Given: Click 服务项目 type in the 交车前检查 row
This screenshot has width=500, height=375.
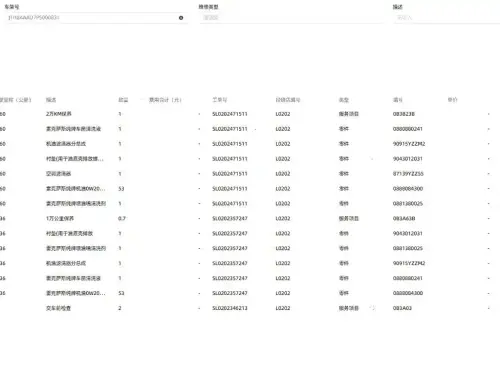Looking at the screenshot, I should 349,308.
